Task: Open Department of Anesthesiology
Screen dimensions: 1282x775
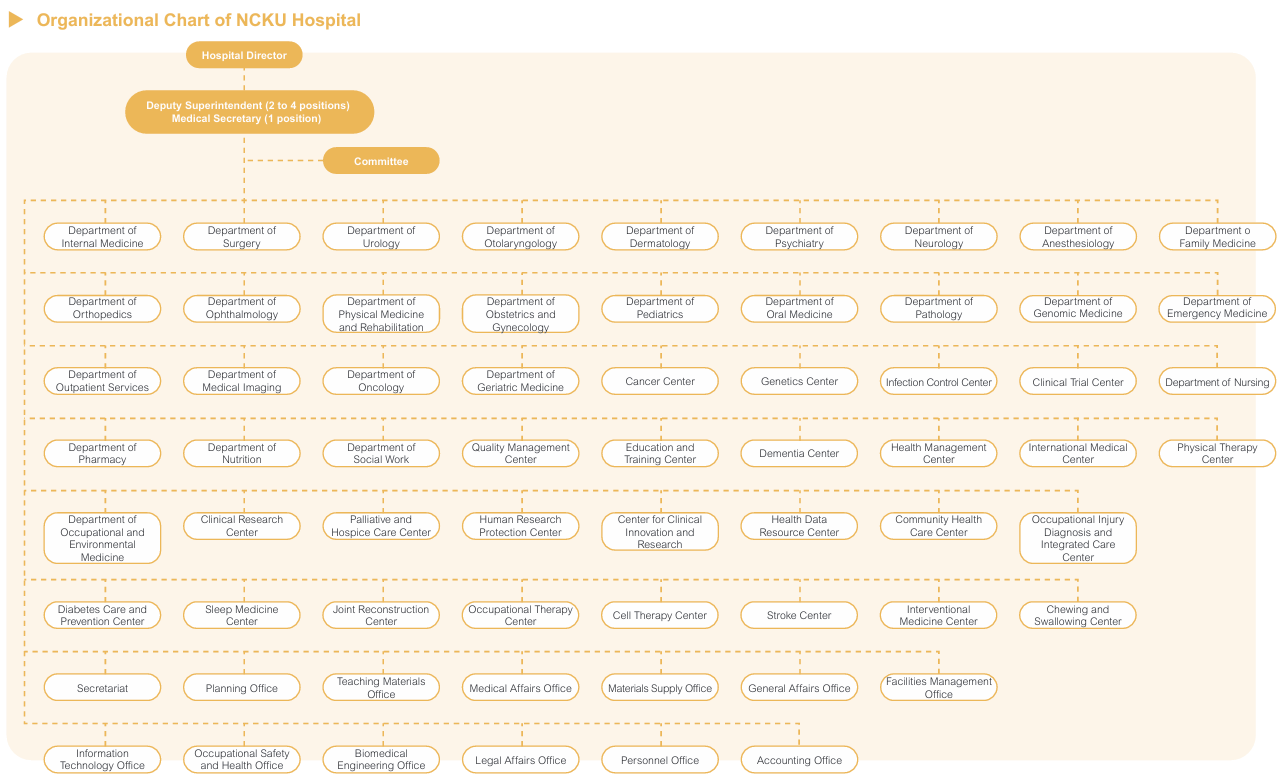Action: tap(1078, 237)
